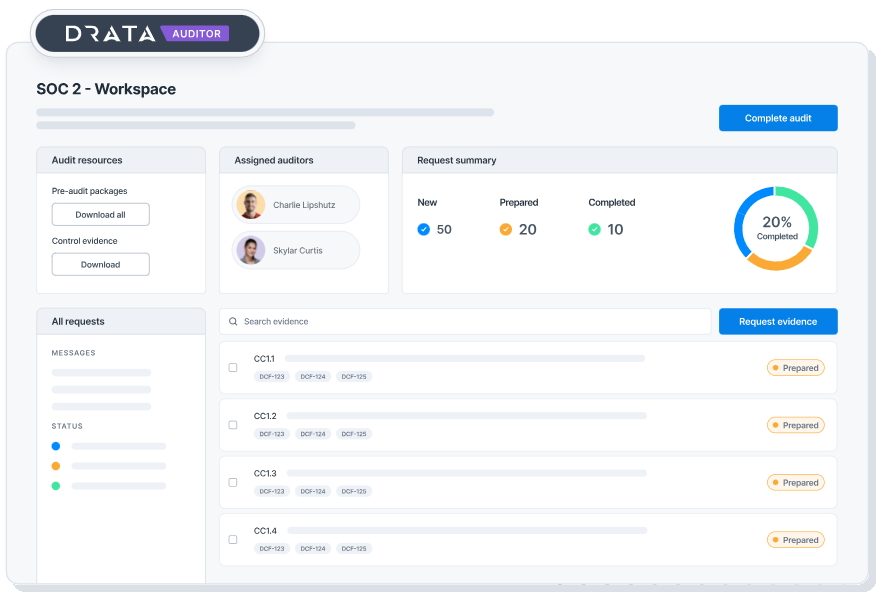Select the CC1.2 row checkbox
Screen dimensions: 886x605
coord(233,425)
